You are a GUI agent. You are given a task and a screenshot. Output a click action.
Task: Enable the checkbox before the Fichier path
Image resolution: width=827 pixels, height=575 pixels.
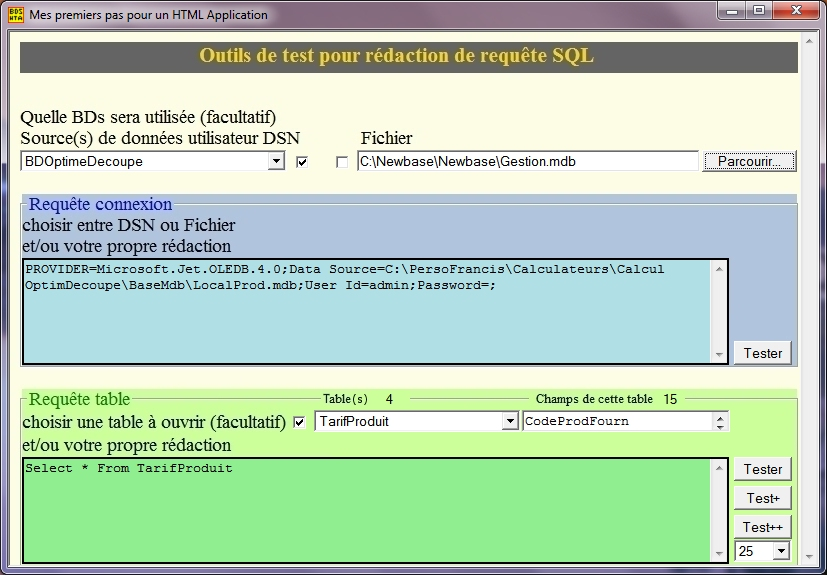pos(342,162)
